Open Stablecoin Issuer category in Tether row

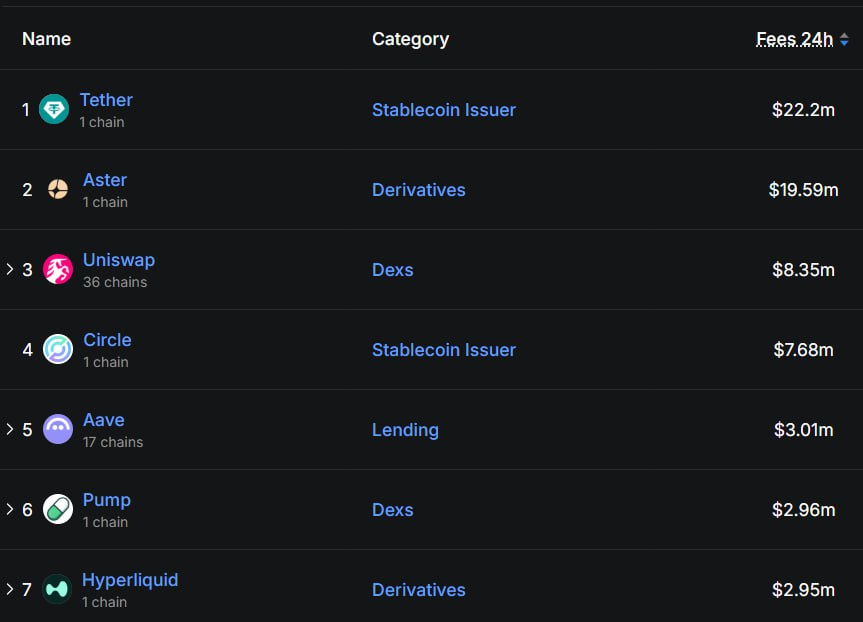[444, 110]
